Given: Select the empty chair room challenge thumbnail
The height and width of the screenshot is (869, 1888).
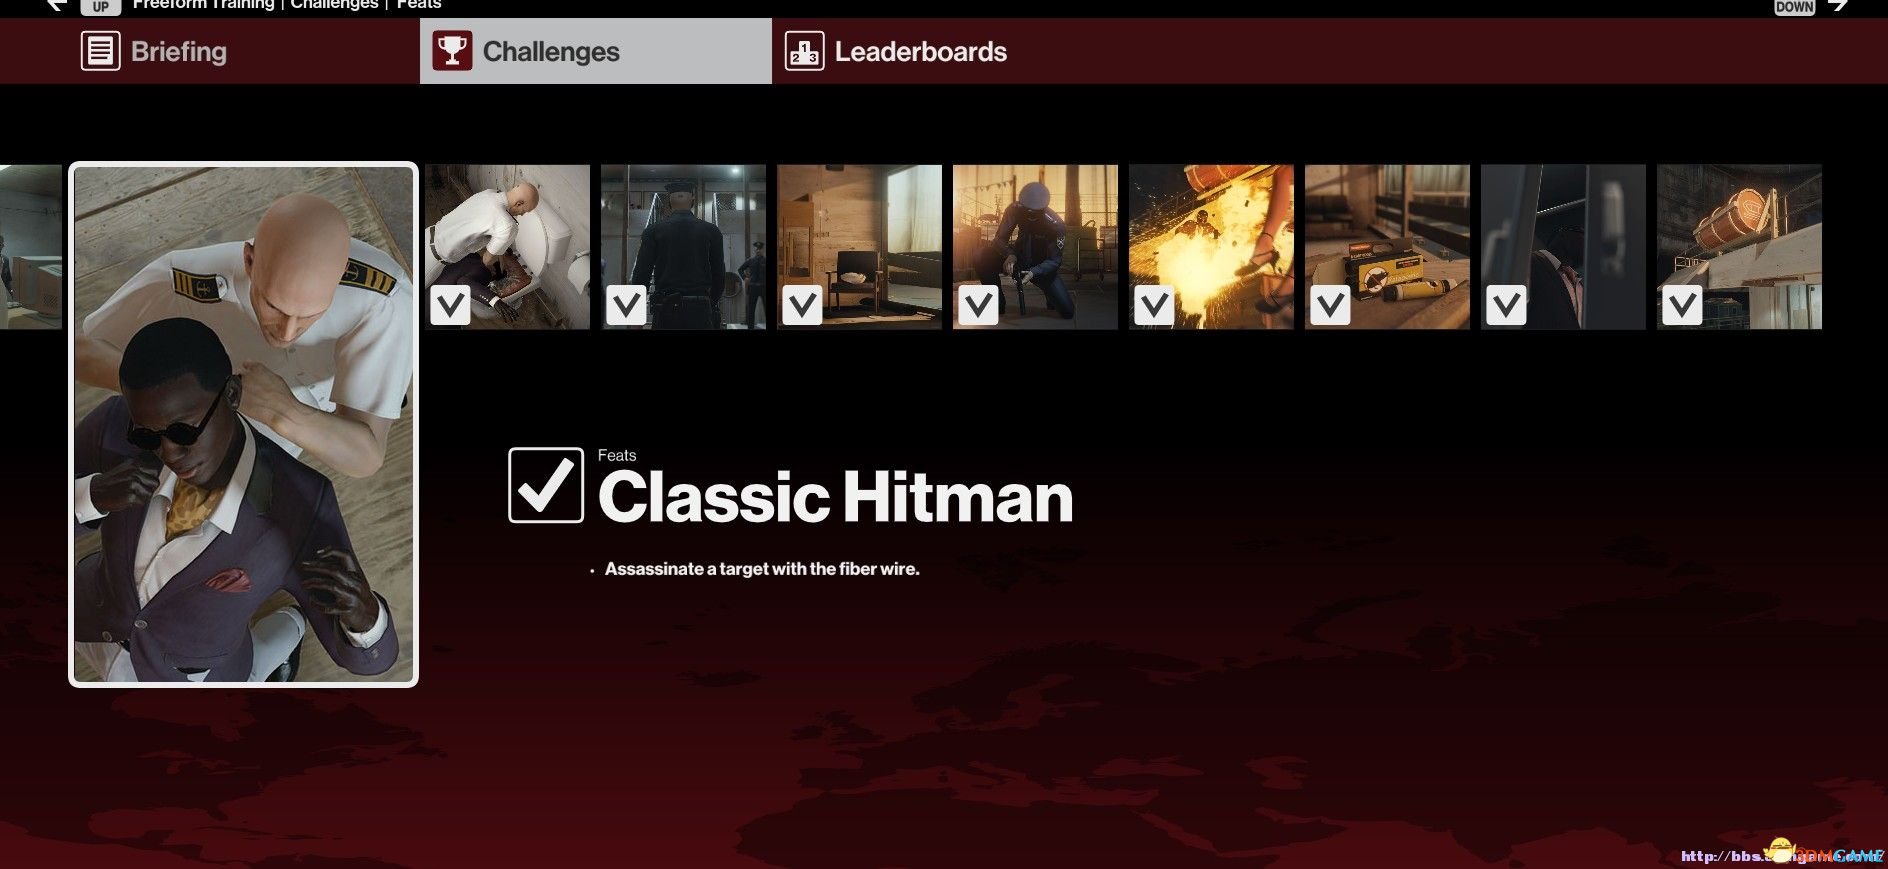Looking at the screenshot, I should pos(859,247).
